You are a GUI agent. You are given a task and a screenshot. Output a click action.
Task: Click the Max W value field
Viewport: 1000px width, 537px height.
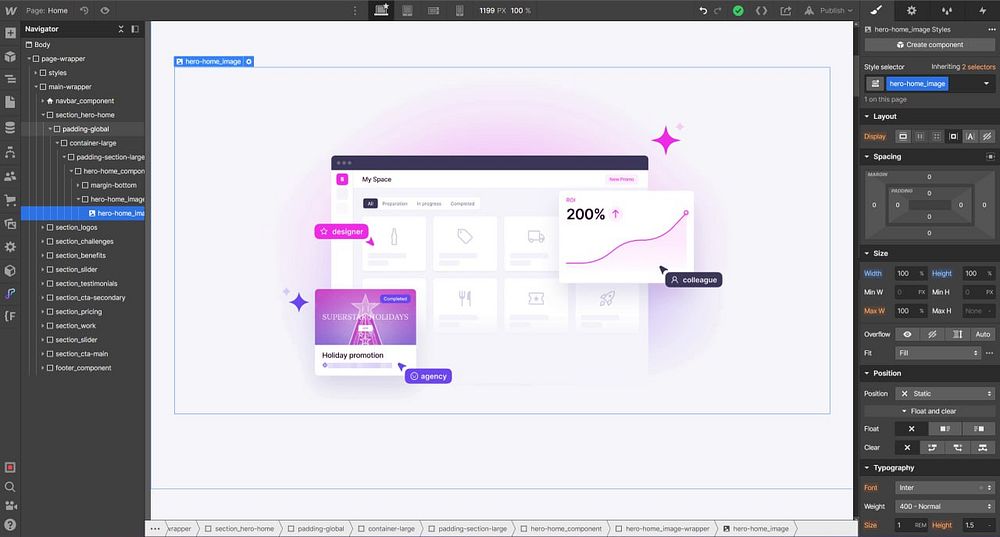pos(910,311)
